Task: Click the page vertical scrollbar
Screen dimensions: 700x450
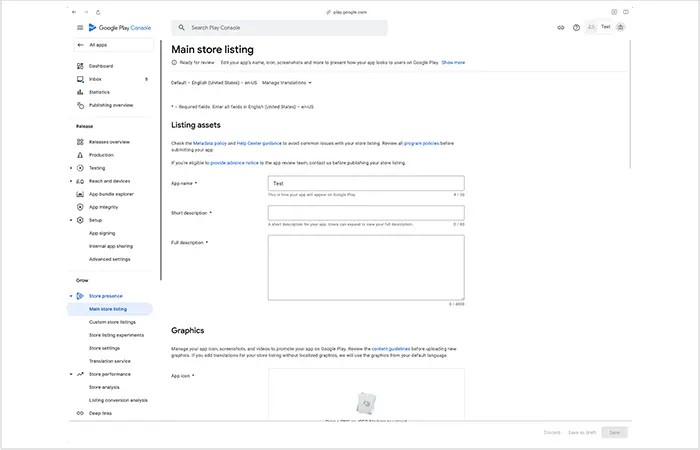Action: coord(630,104)
